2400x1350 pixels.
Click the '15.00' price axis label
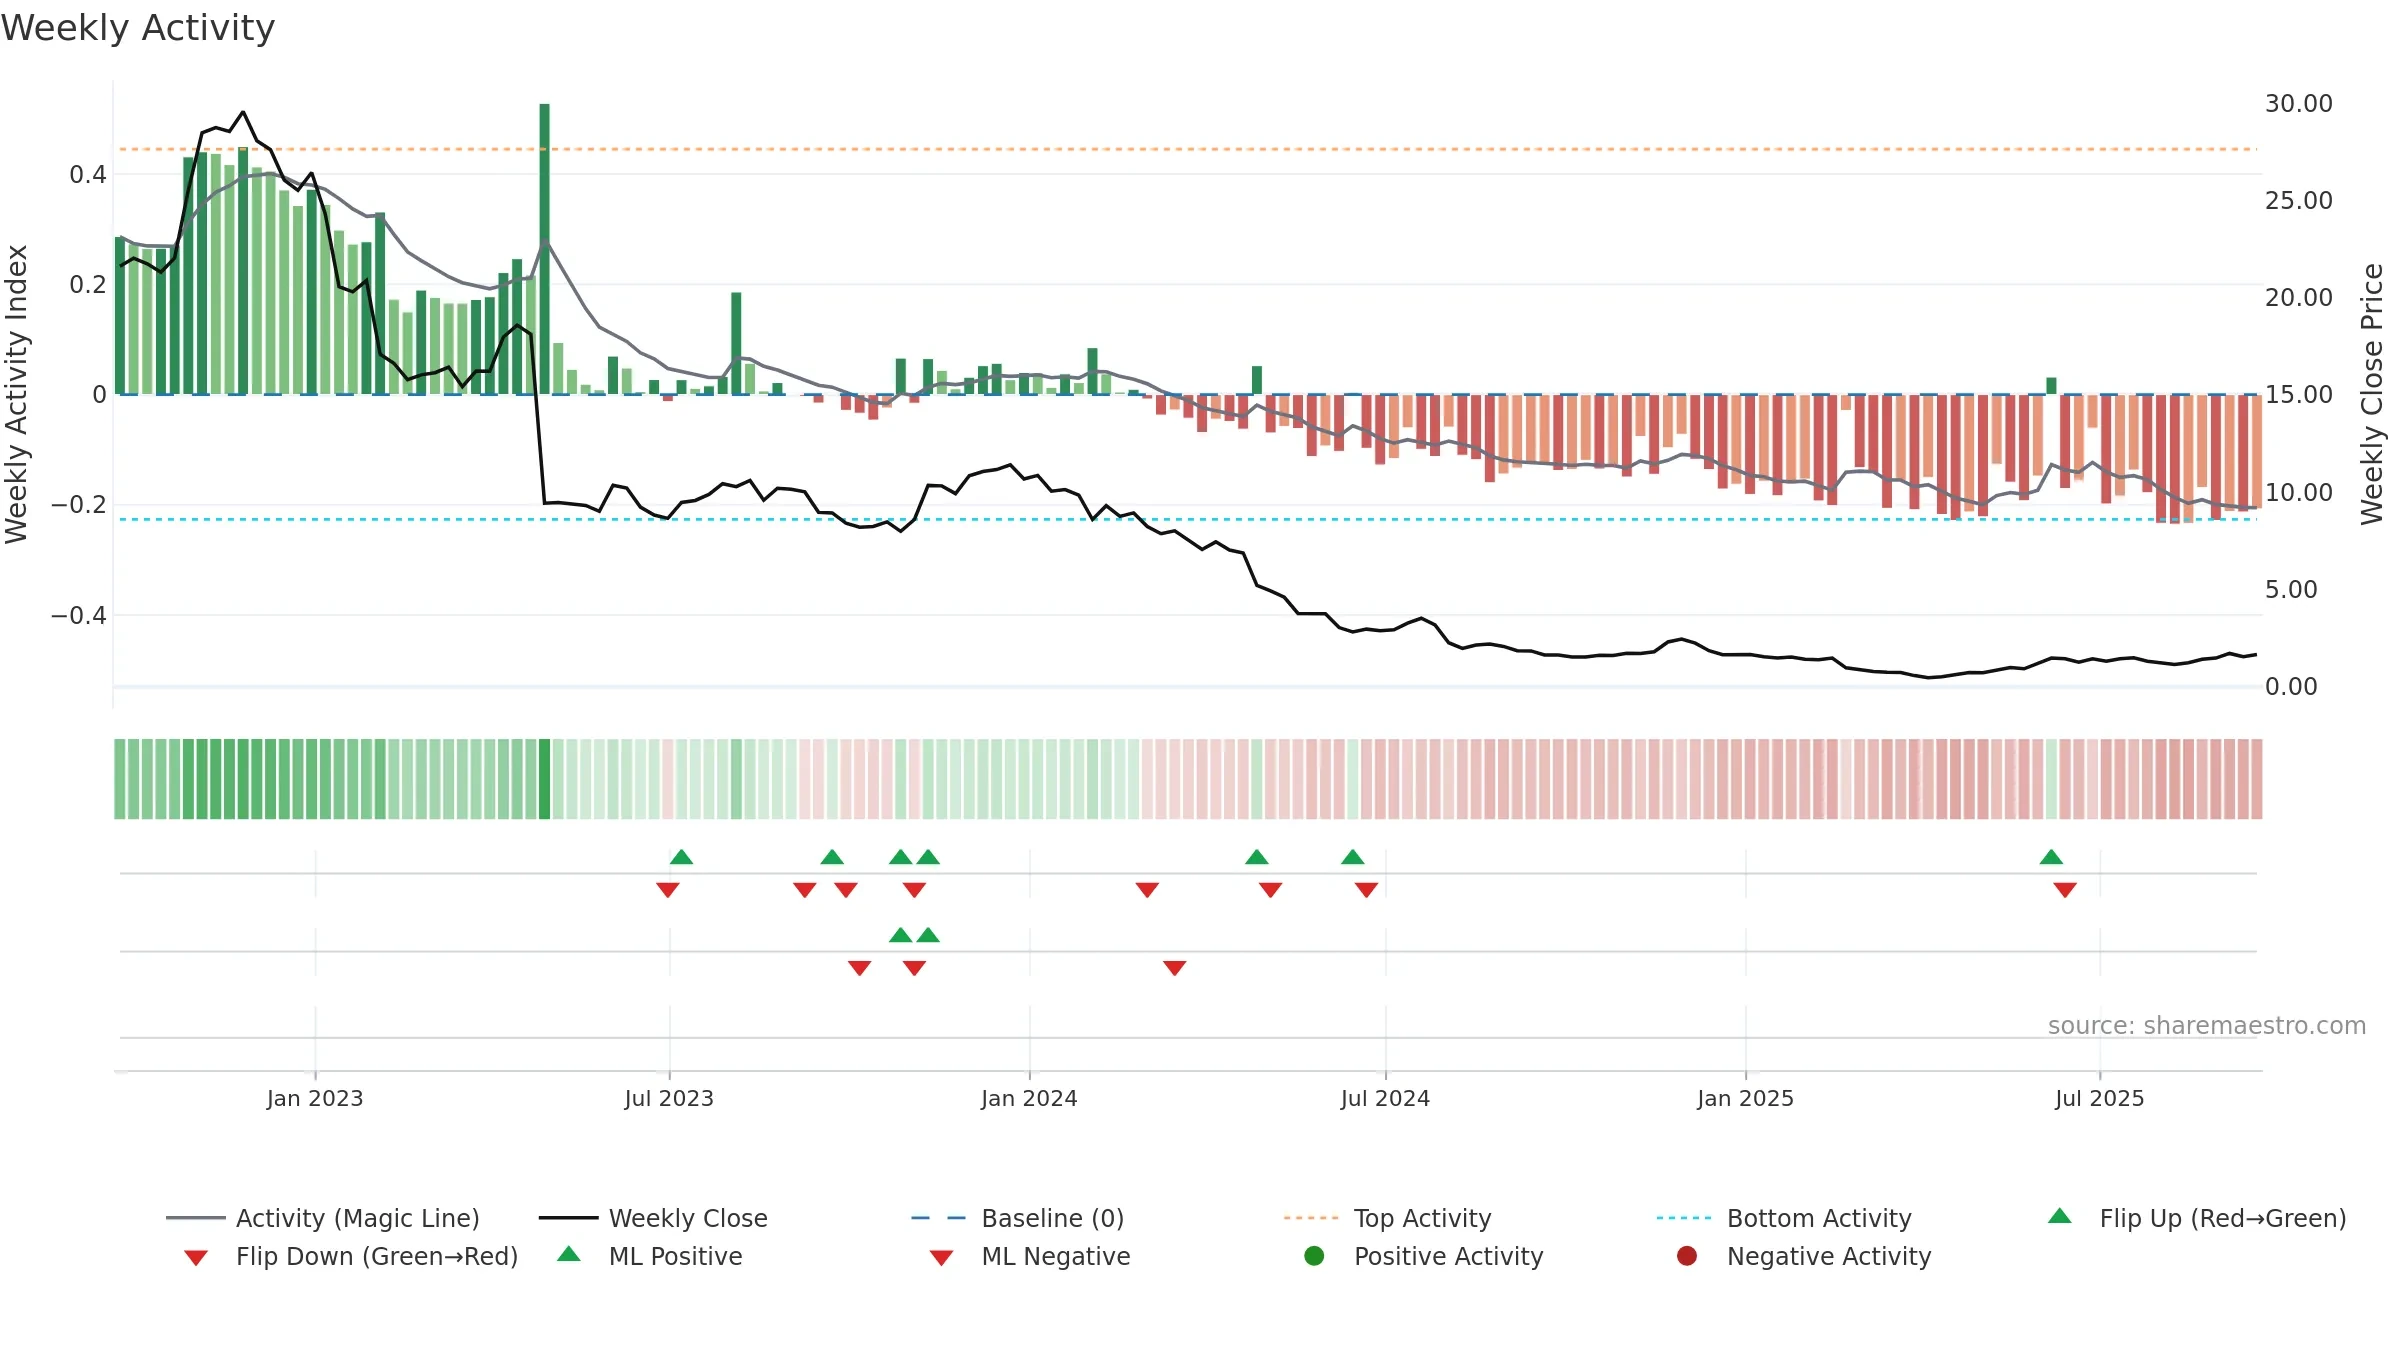2298,394
